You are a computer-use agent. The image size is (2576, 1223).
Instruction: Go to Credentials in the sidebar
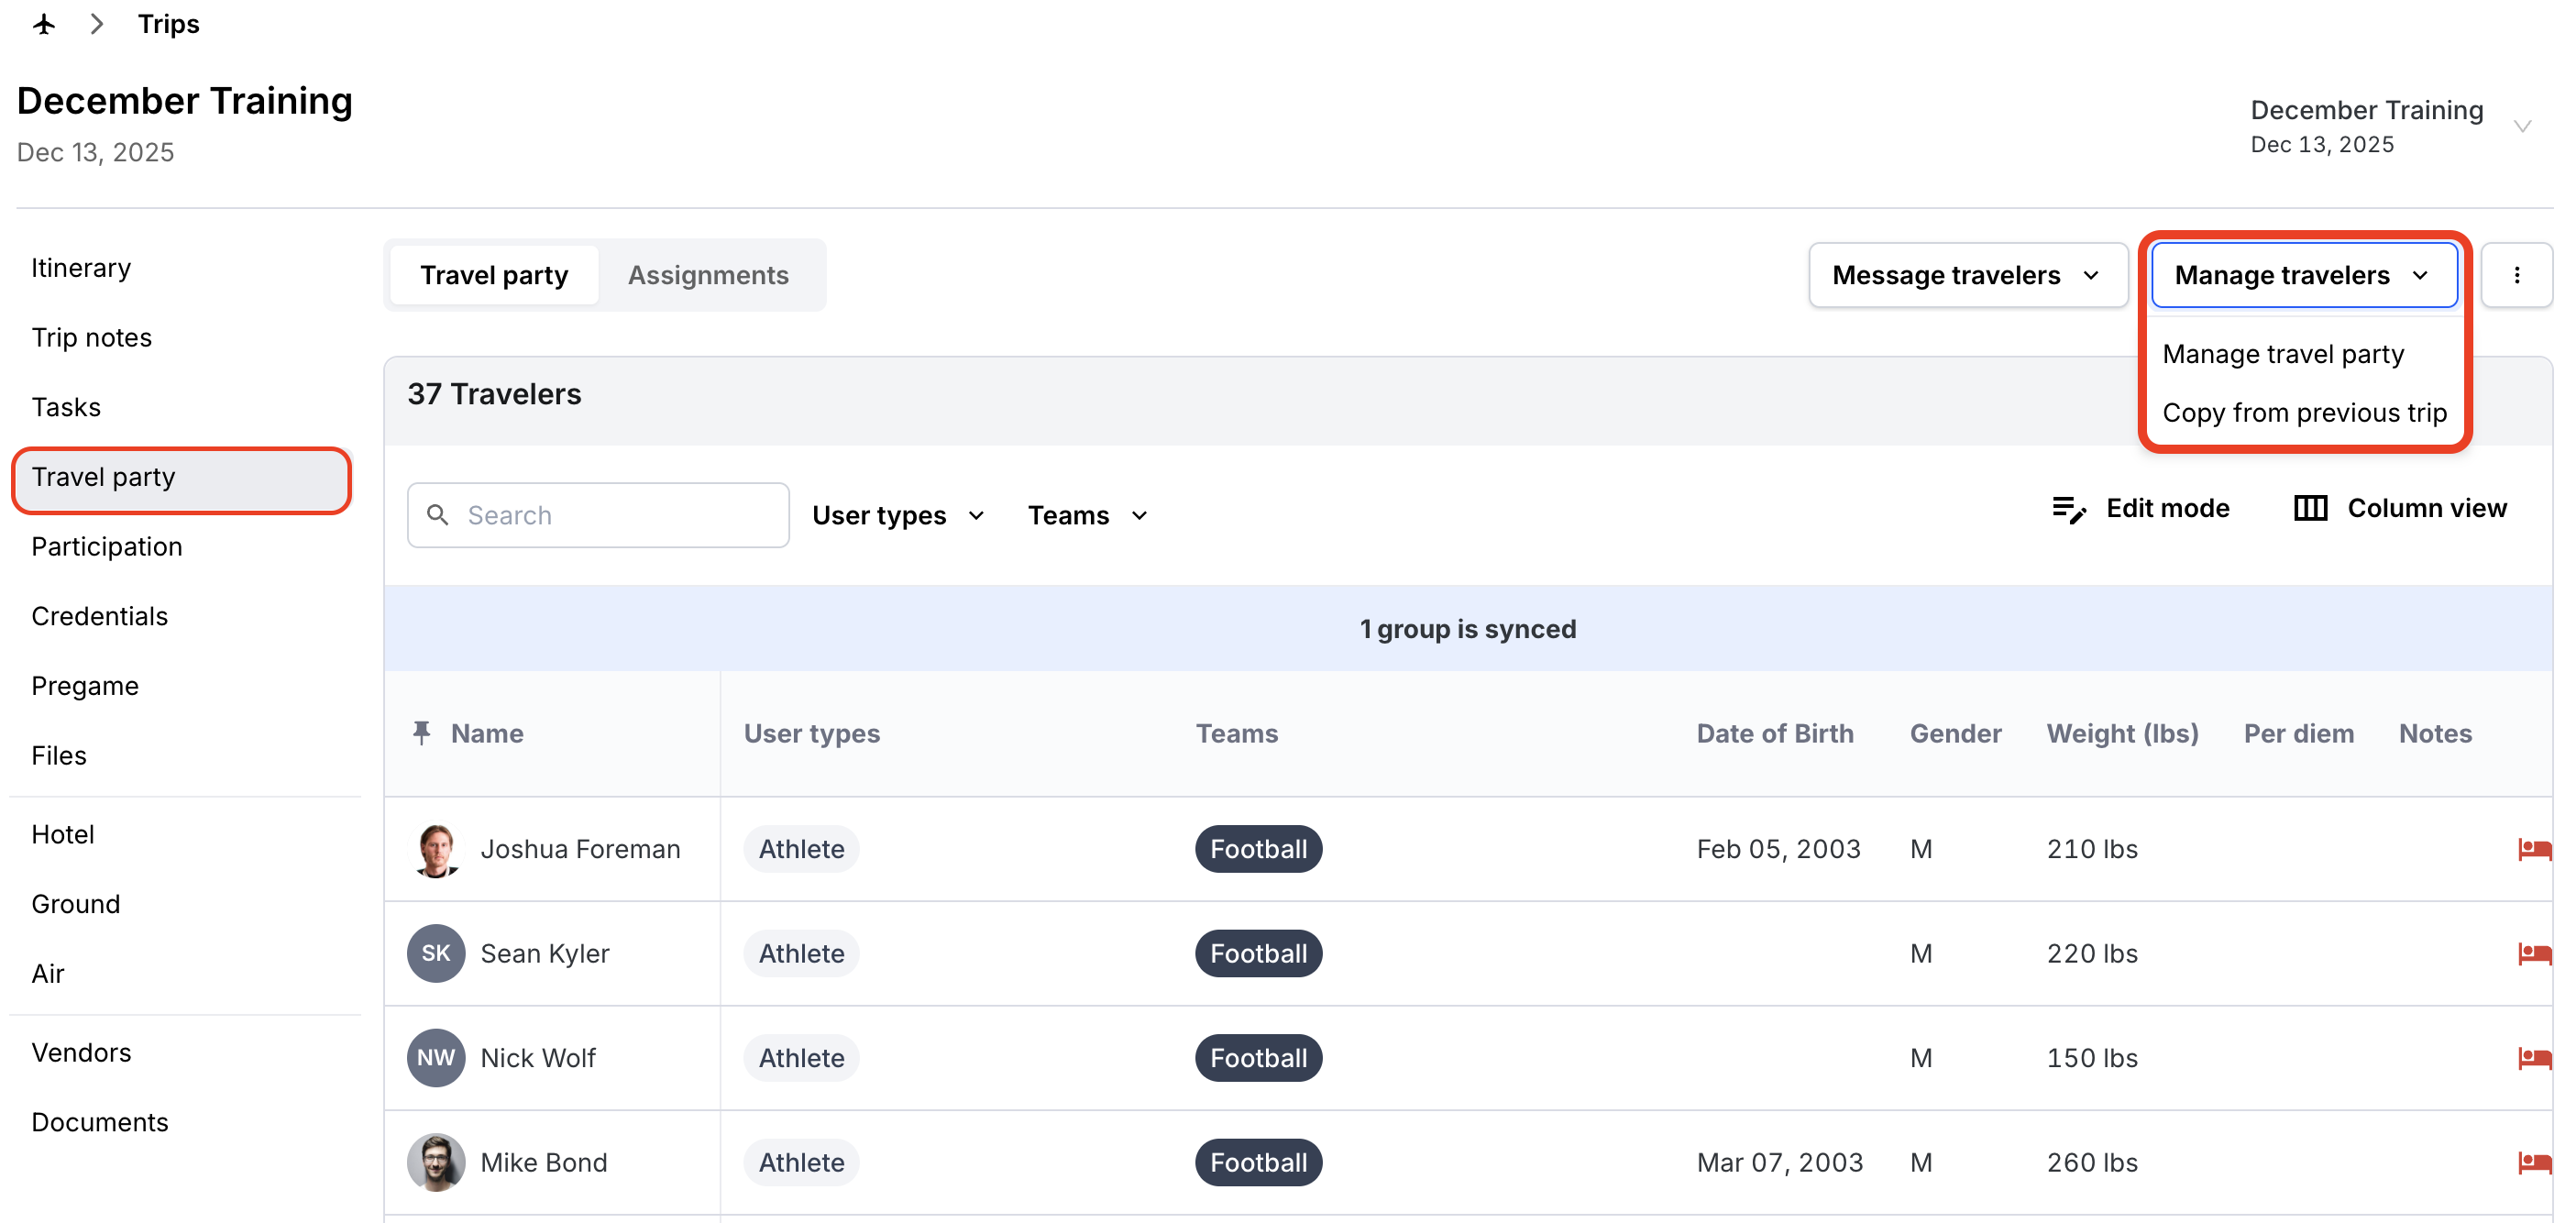tap(100, 616)
